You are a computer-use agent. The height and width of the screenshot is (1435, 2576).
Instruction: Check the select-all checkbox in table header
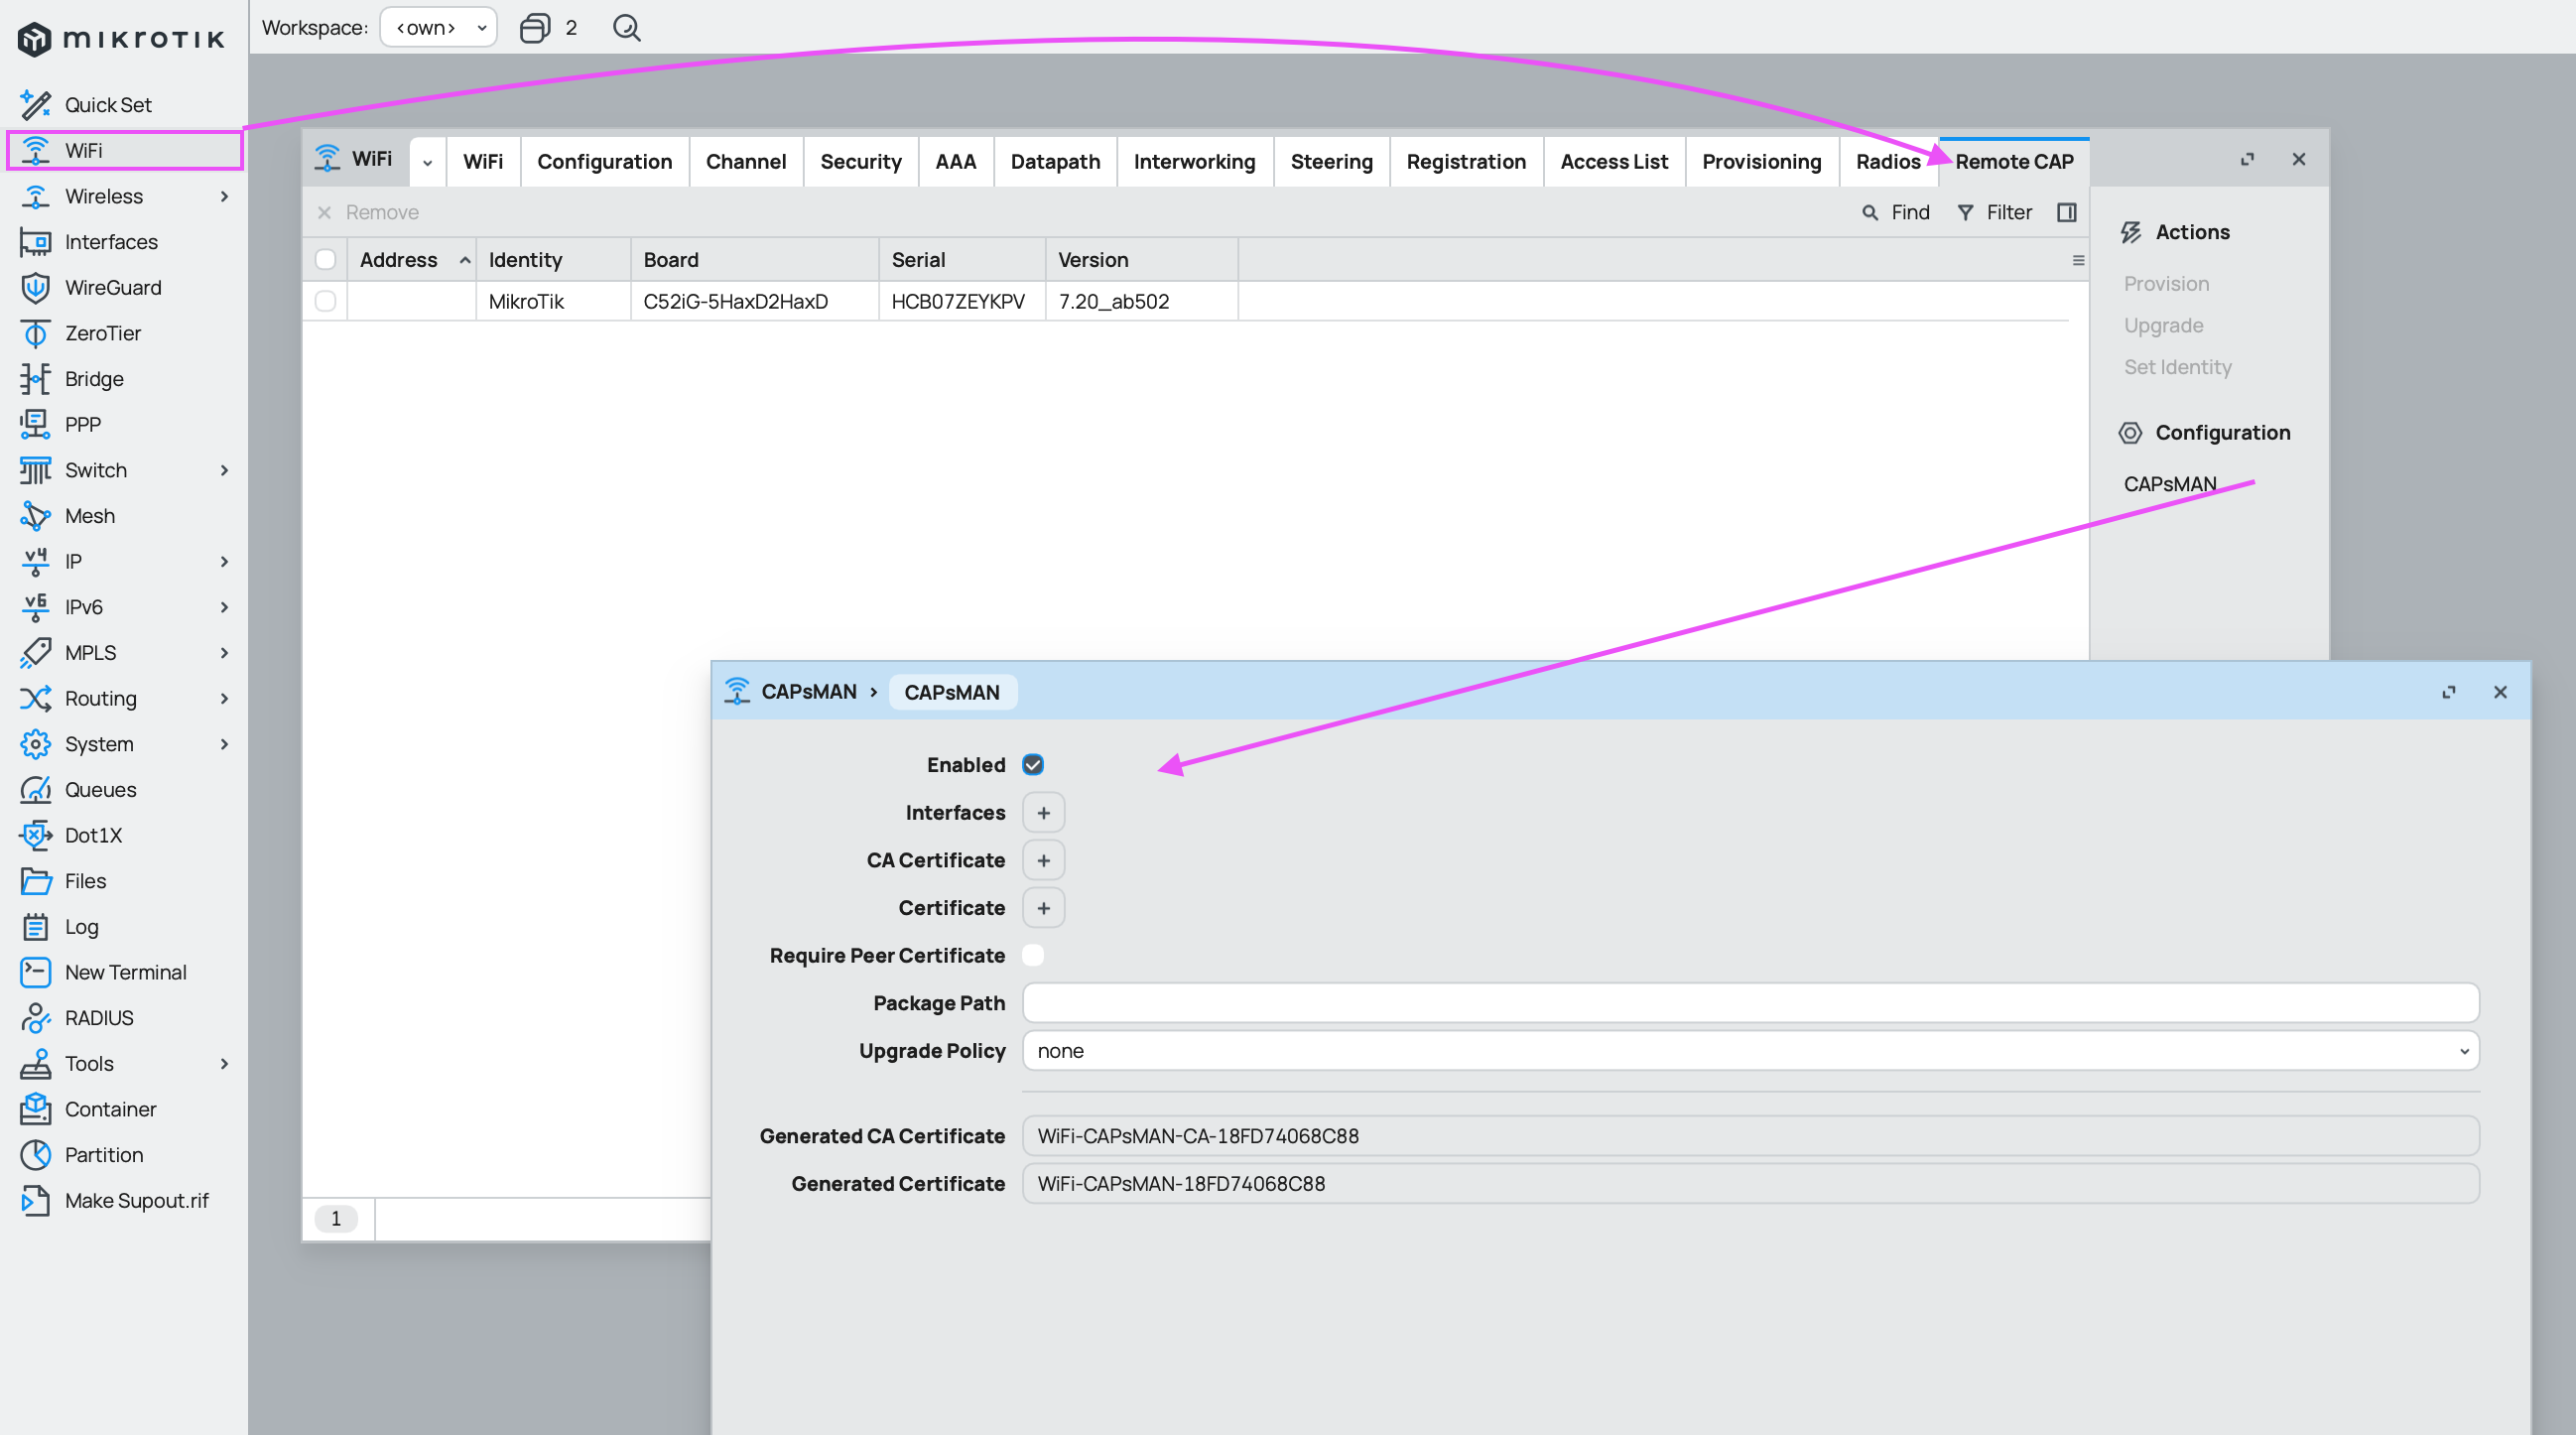(x=325, y=260)
